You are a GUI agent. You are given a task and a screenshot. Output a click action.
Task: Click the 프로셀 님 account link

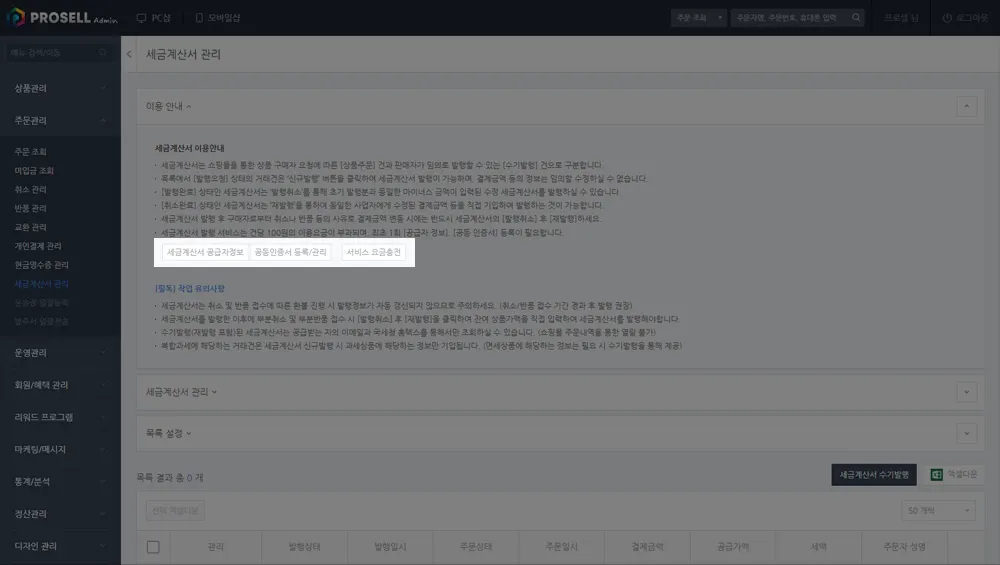tap(901, 18)
